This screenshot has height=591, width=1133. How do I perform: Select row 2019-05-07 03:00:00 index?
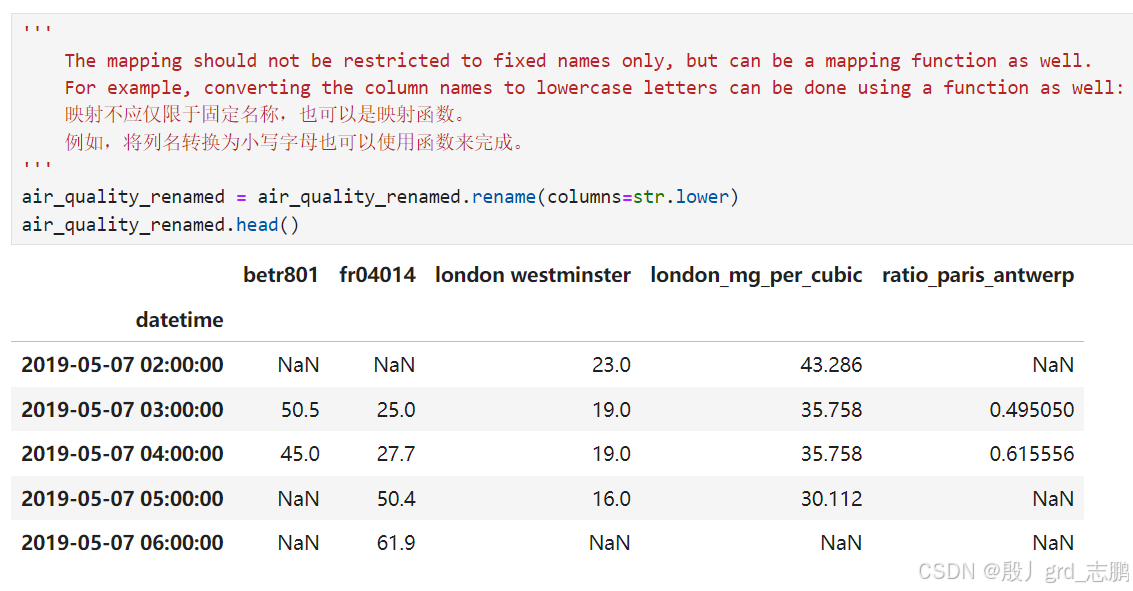click(x=122, y=410)
